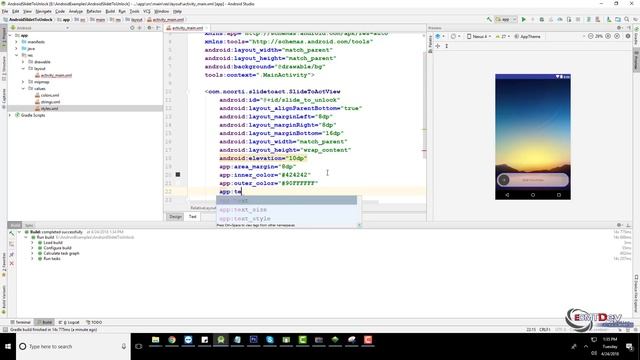Click the Captures vertical side tab

coord(4,99)
